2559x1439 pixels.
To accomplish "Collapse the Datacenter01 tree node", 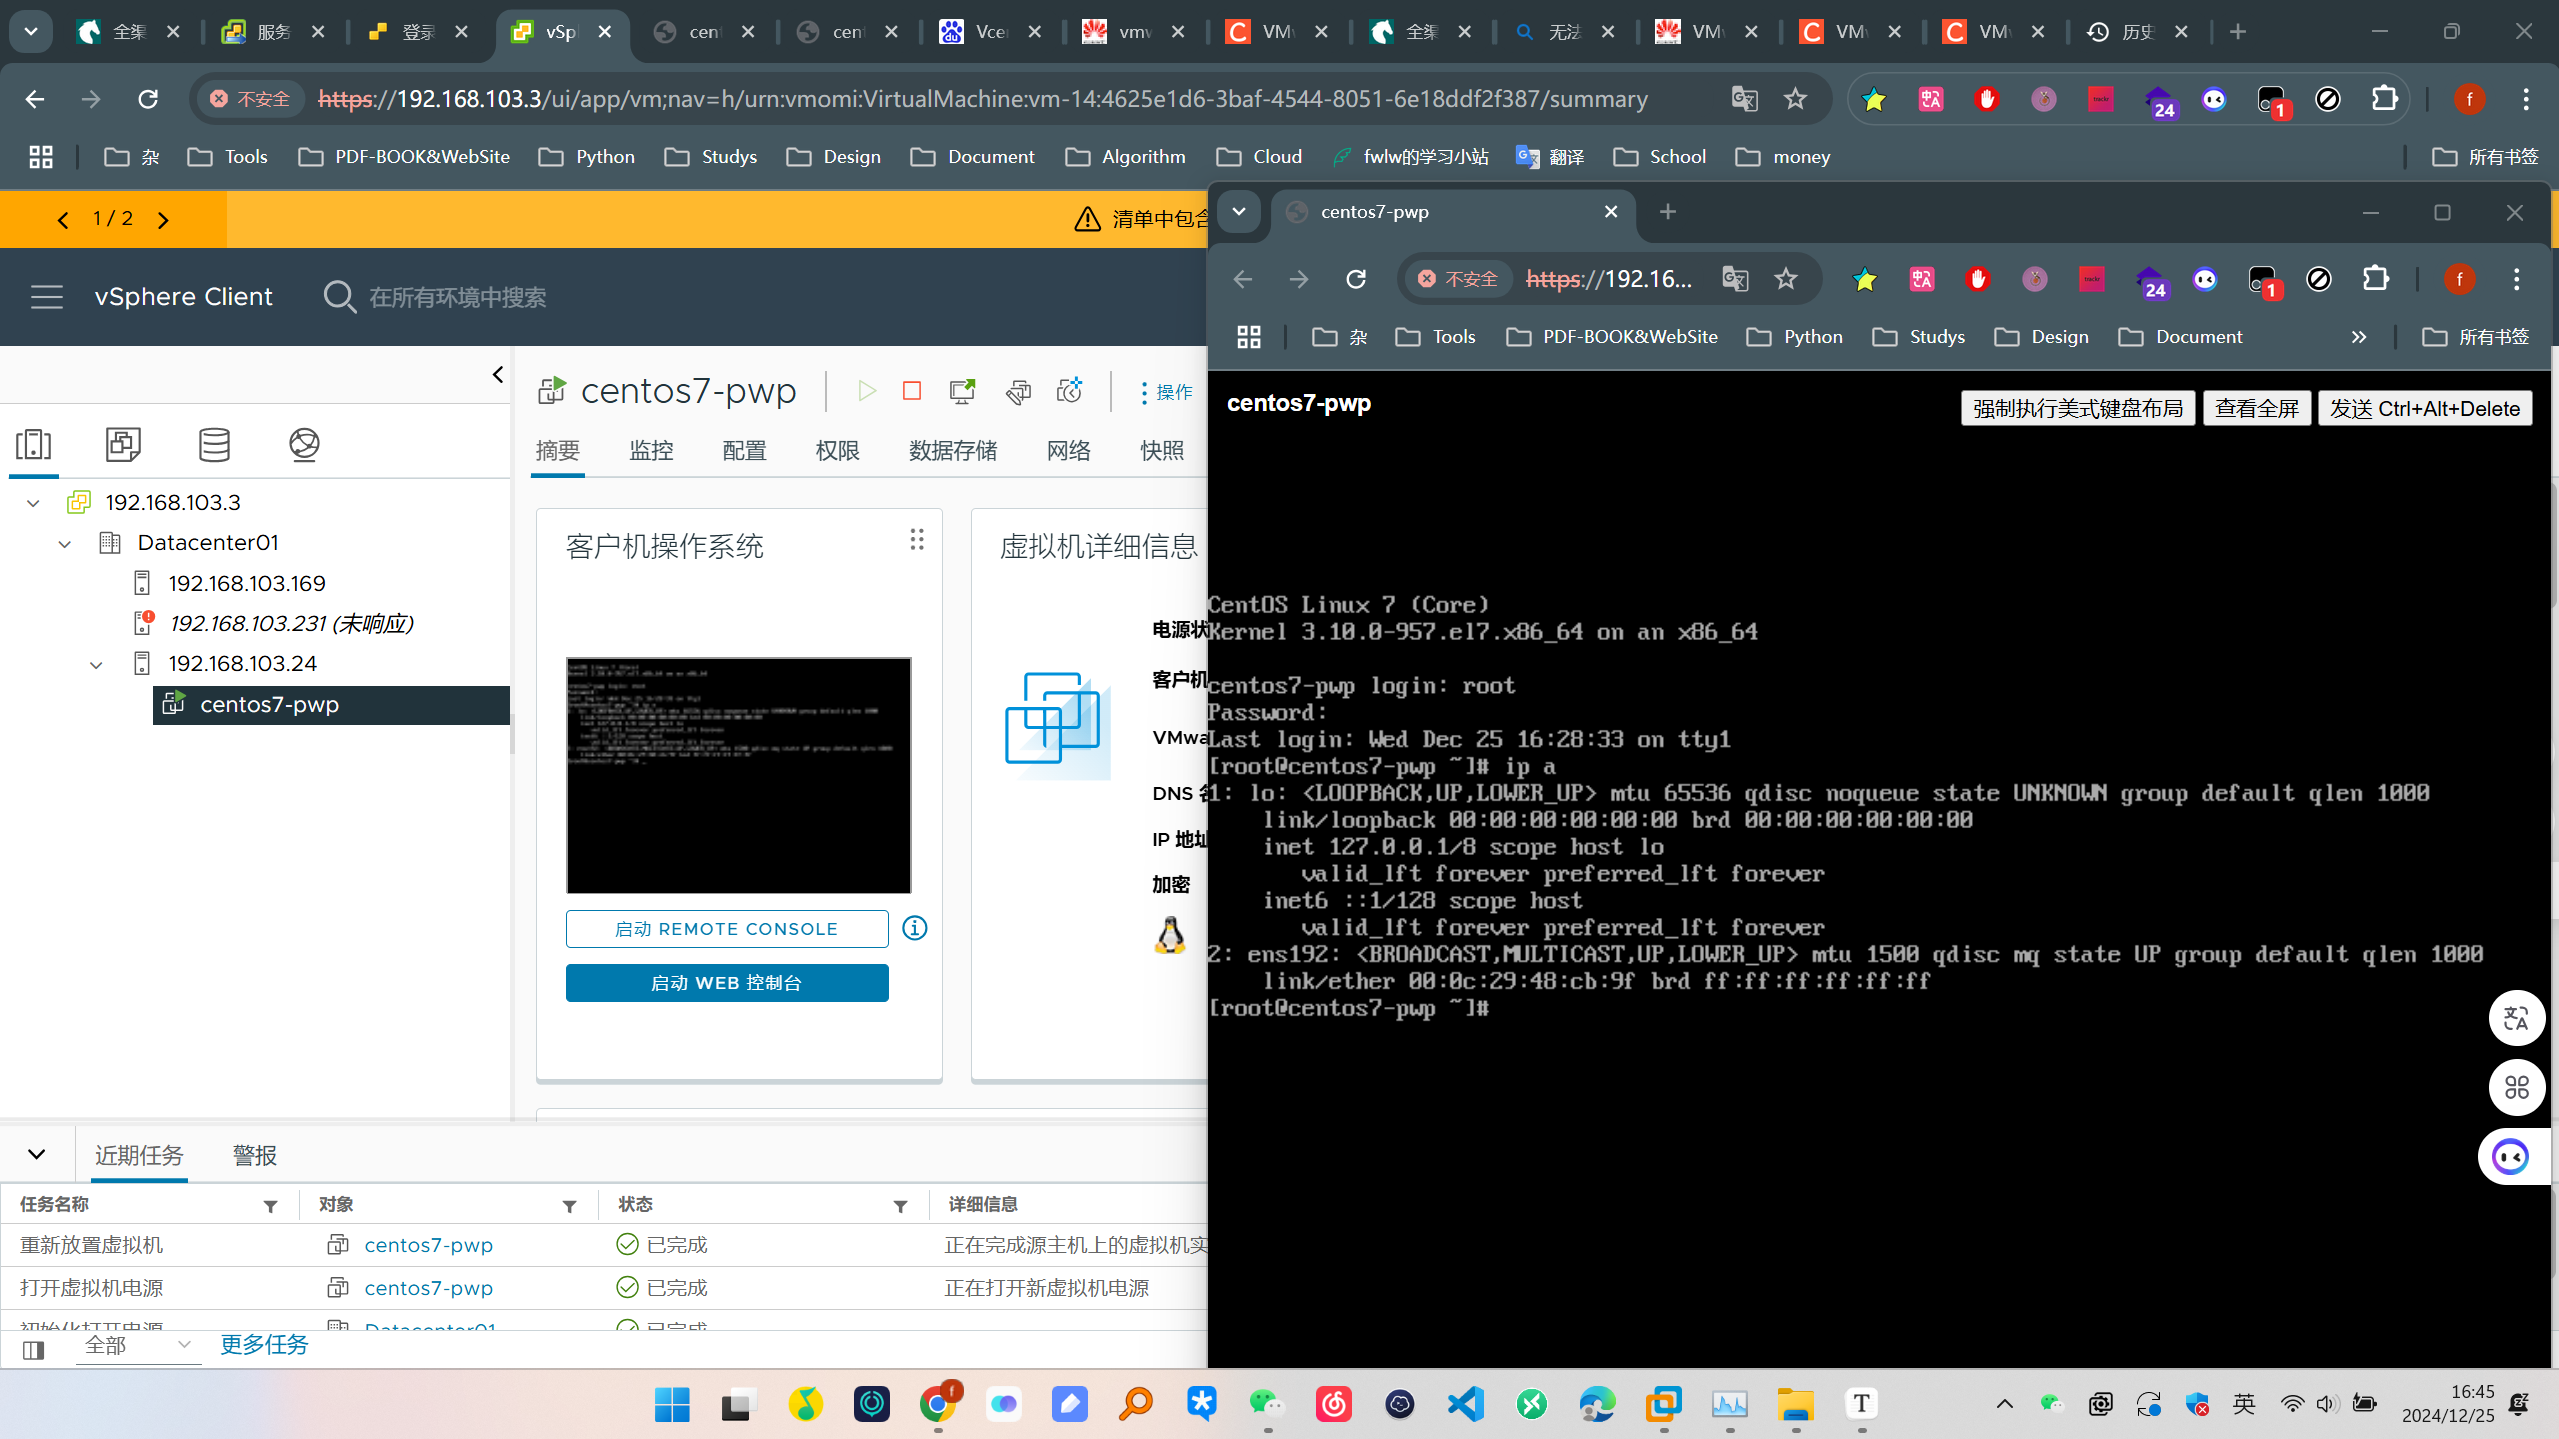I will [64, 544].
